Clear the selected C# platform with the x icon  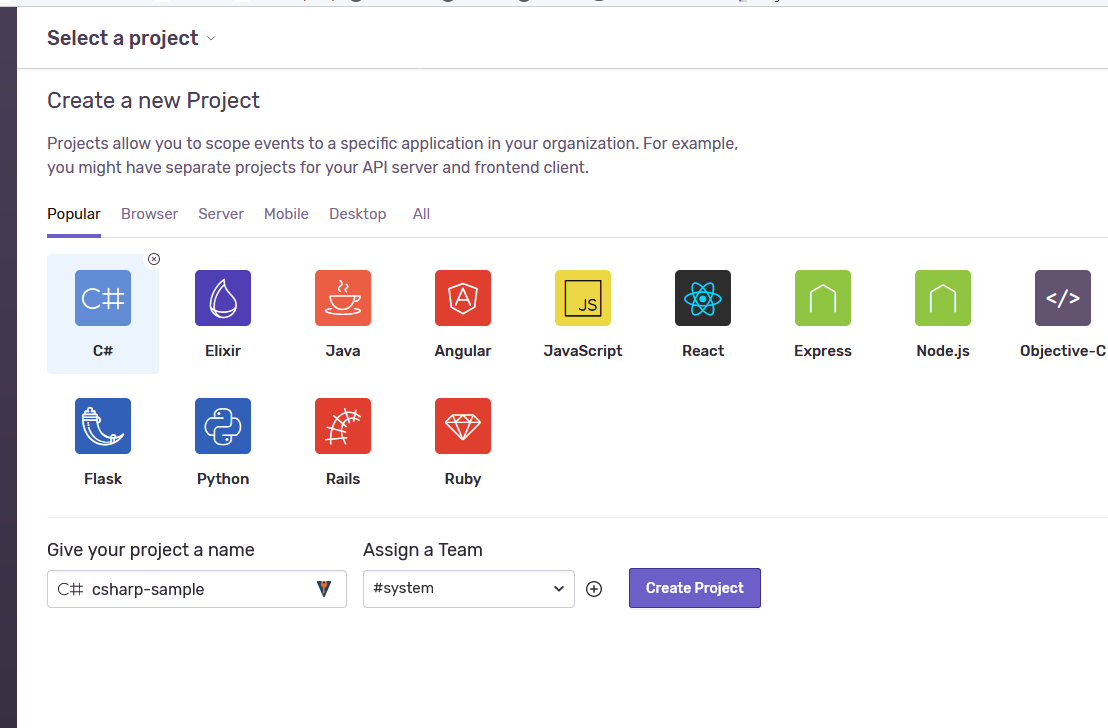click(154, 259)
